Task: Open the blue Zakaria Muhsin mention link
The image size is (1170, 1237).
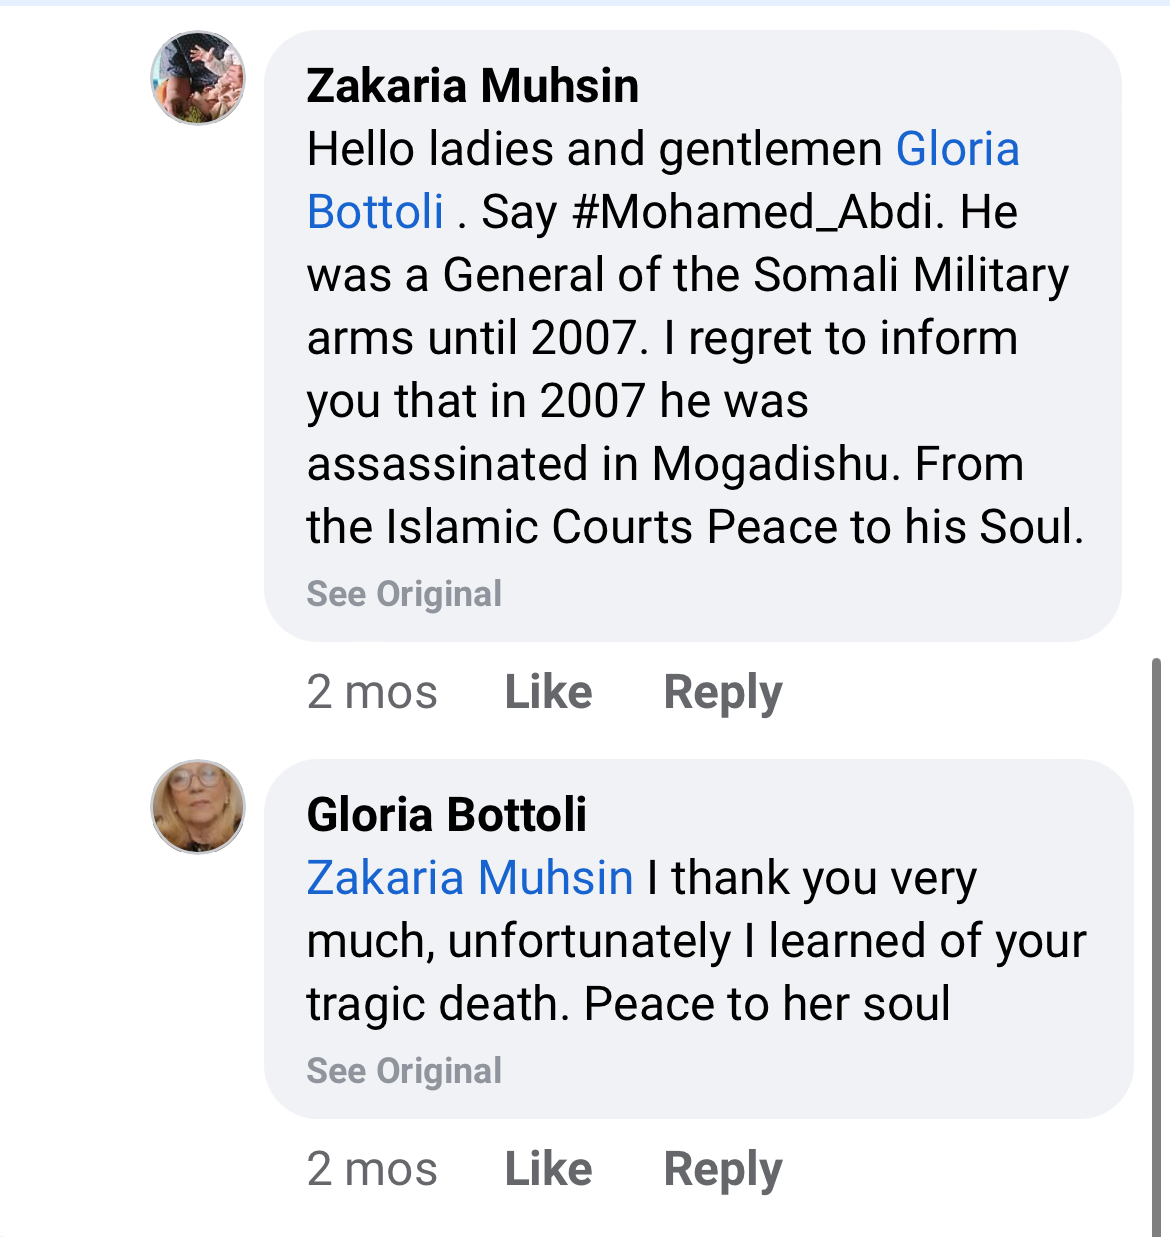Action: [x=470, y=878]
